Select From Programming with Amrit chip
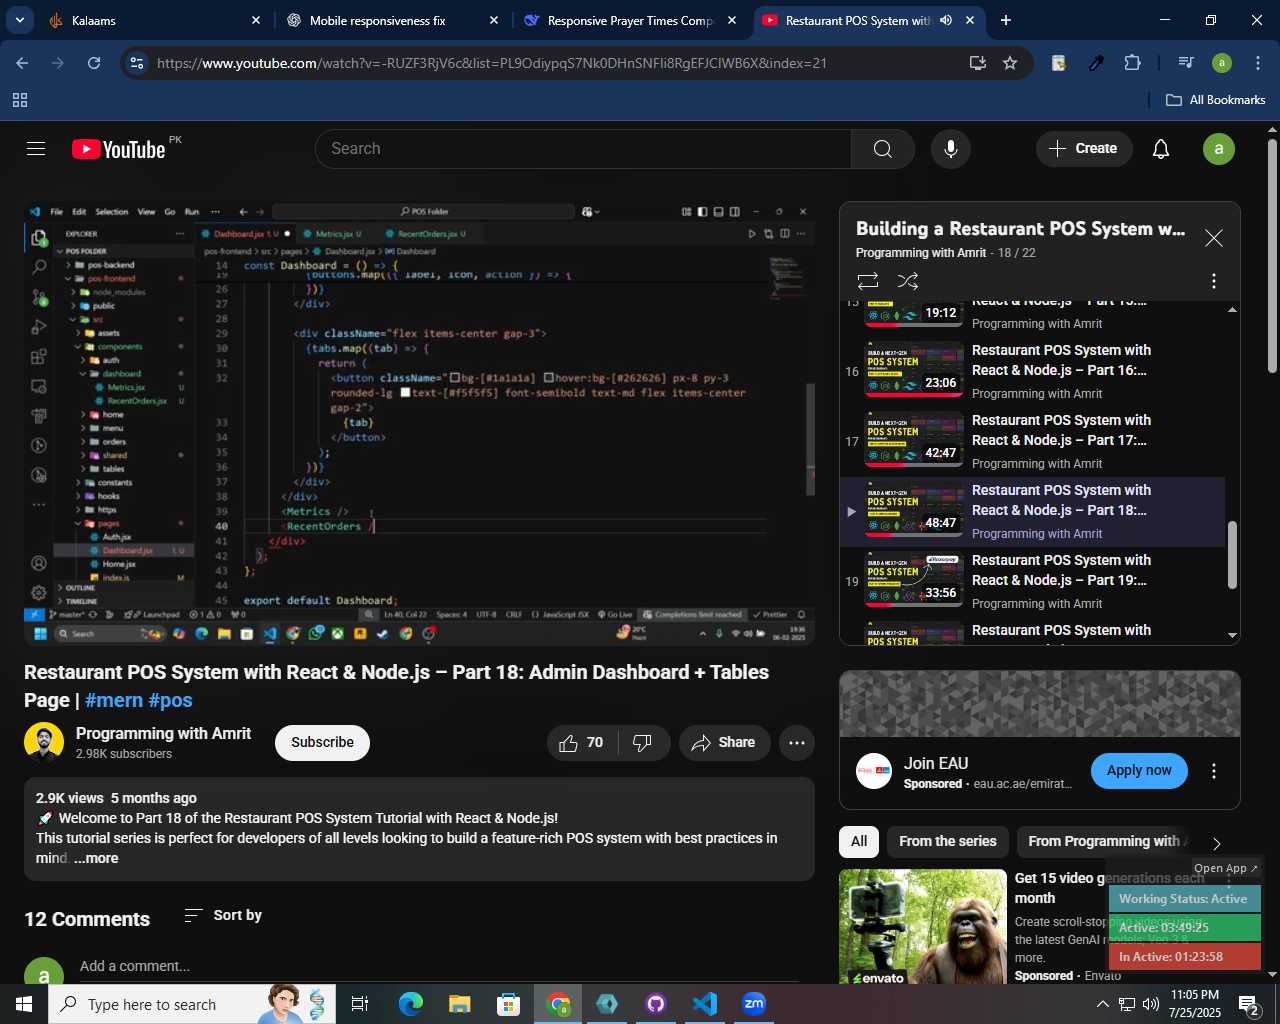1280x1024 pixels. pyautogui.click(x=1104, y=842)
